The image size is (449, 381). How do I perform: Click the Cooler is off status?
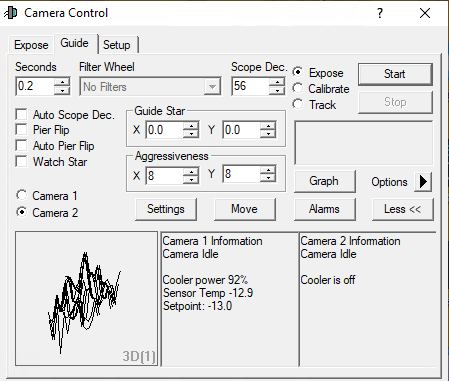tap(328, 280)
